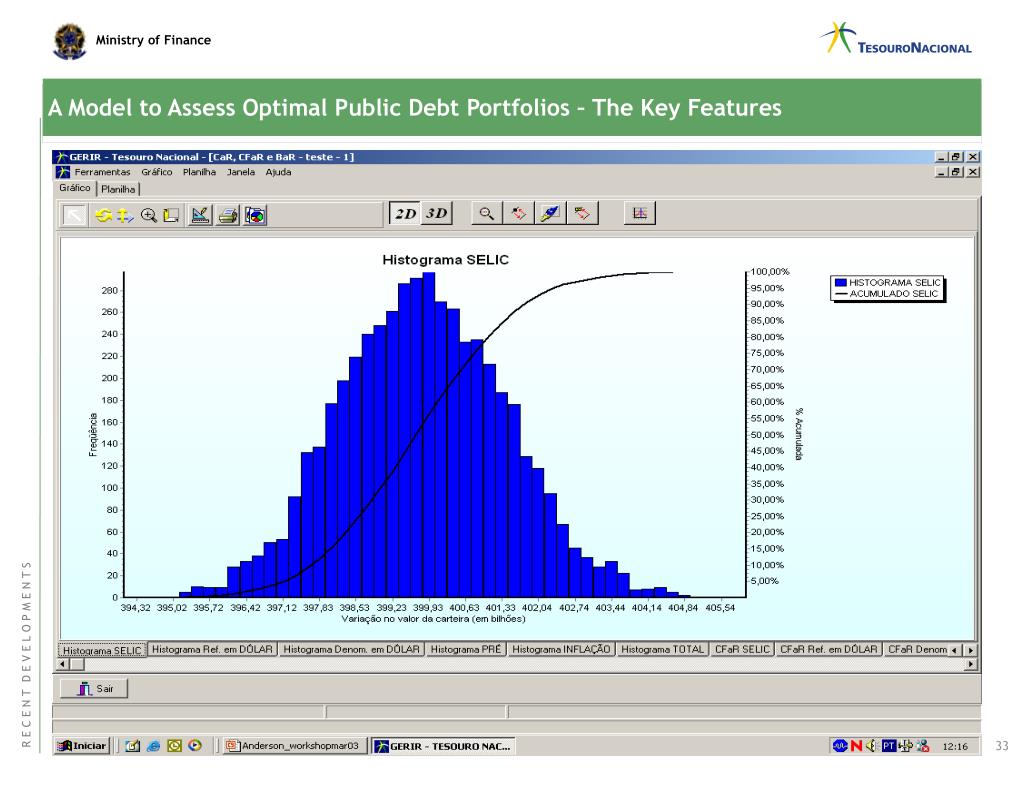Click the red tag icon after magnifier
The image size is (1024, 791).
pos(519,213)
